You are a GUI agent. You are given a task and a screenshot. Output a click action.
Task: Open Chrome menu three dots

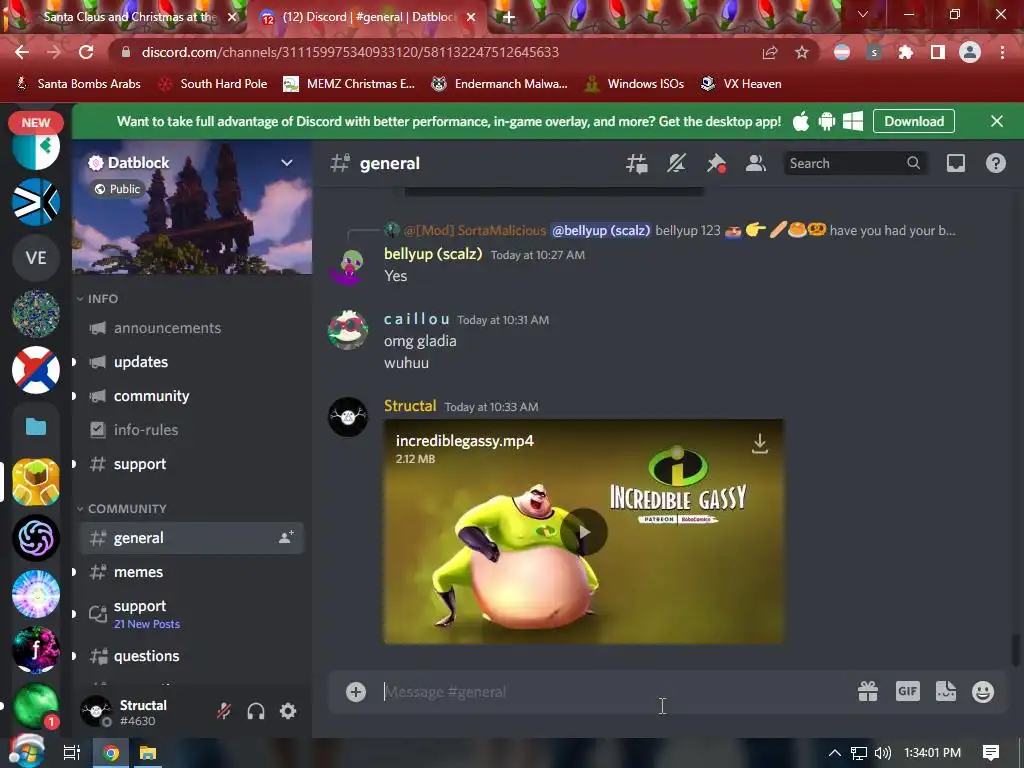1002,52
